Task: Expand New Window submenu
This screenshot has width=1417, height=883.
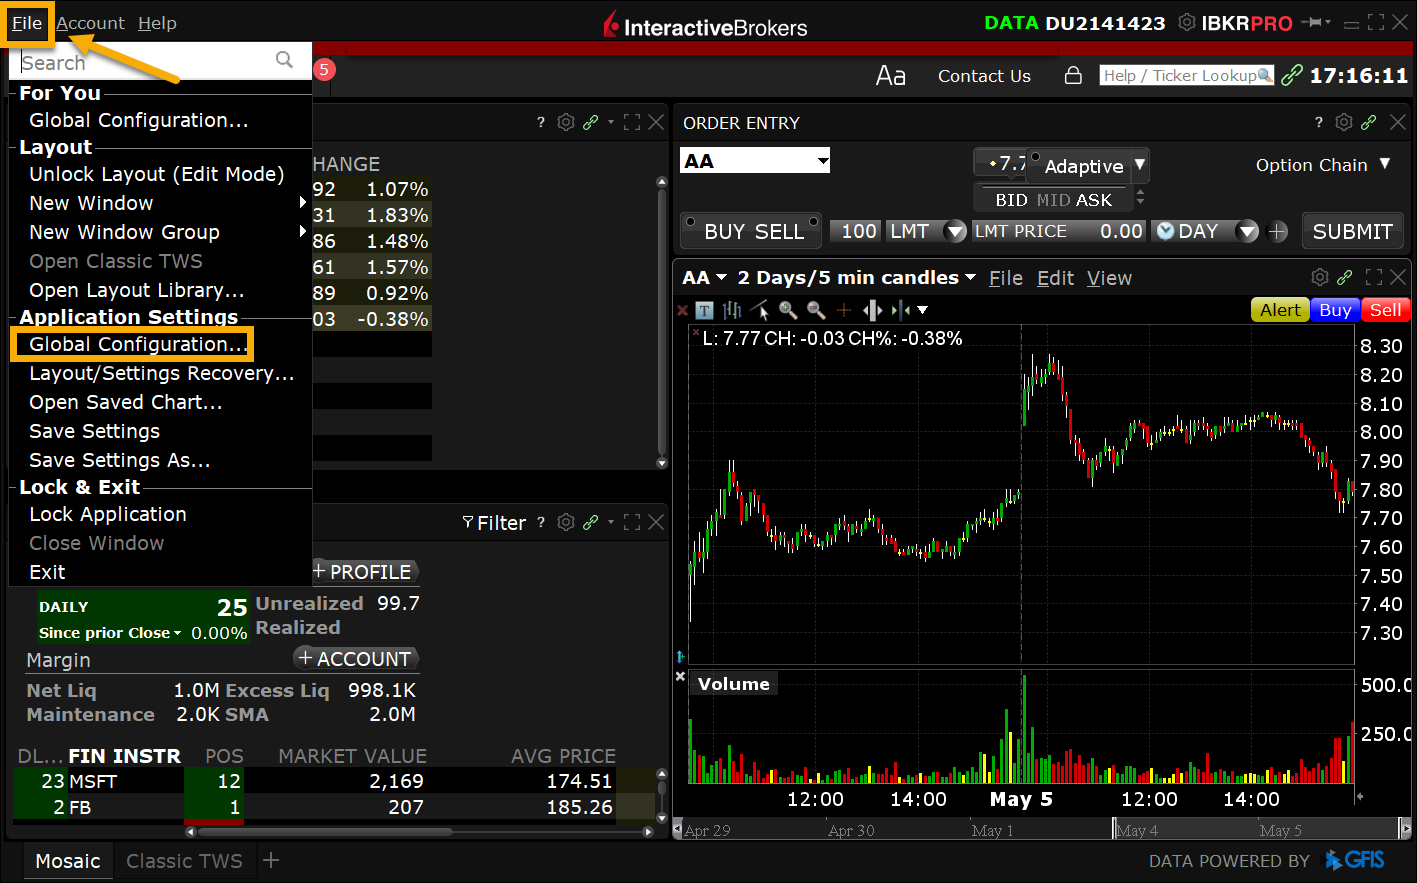Action: tap(303, 203)
